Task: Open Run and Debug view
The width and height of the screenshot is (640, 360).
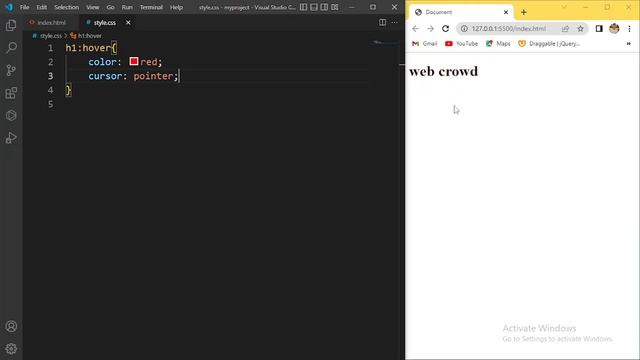Action: [11, 138]
